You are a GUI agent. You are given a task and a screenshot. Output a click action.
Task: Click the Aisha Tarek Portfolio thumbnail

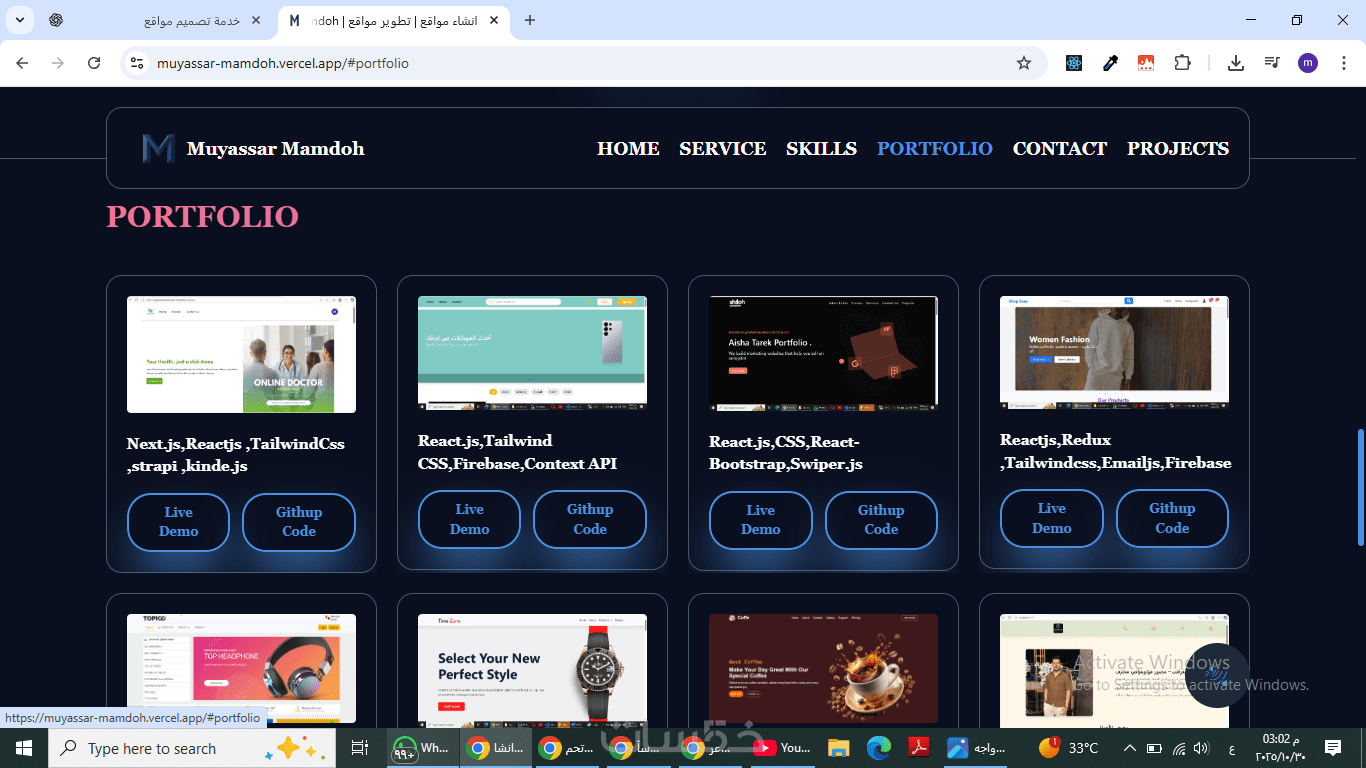[x=823, y=353]
